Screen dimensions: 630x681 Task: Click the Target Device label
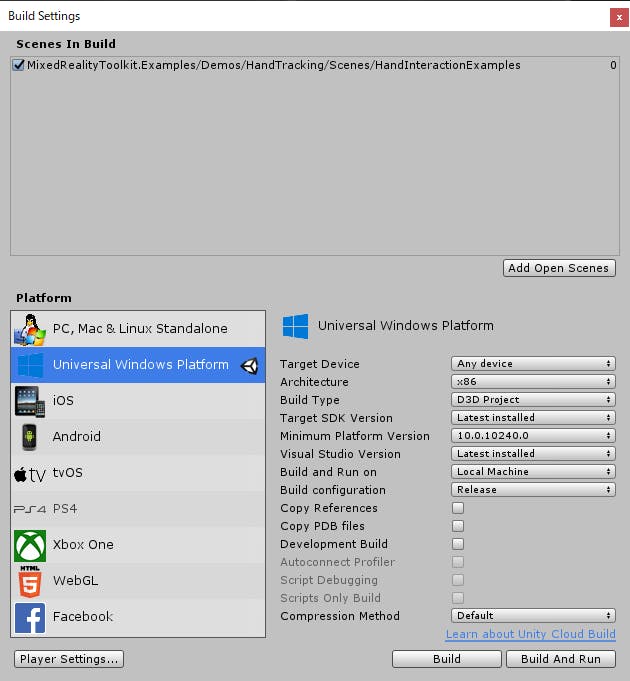320,364
